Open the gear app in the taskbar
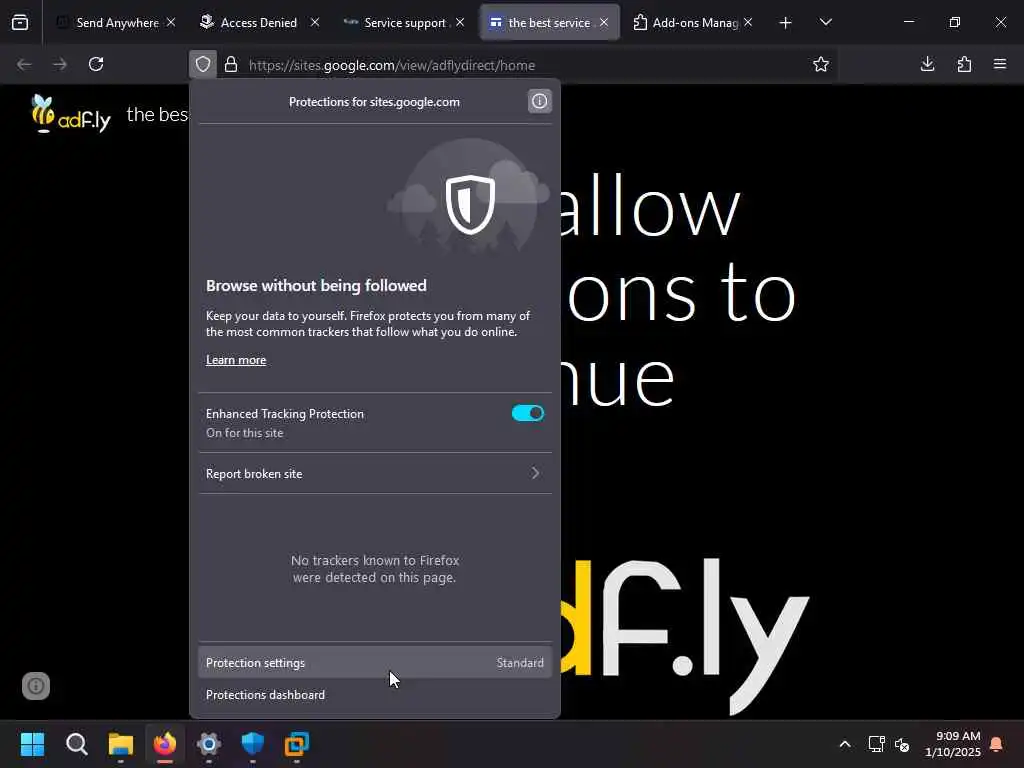Viewport: 1024px width, 768px height. coord(209,744)
